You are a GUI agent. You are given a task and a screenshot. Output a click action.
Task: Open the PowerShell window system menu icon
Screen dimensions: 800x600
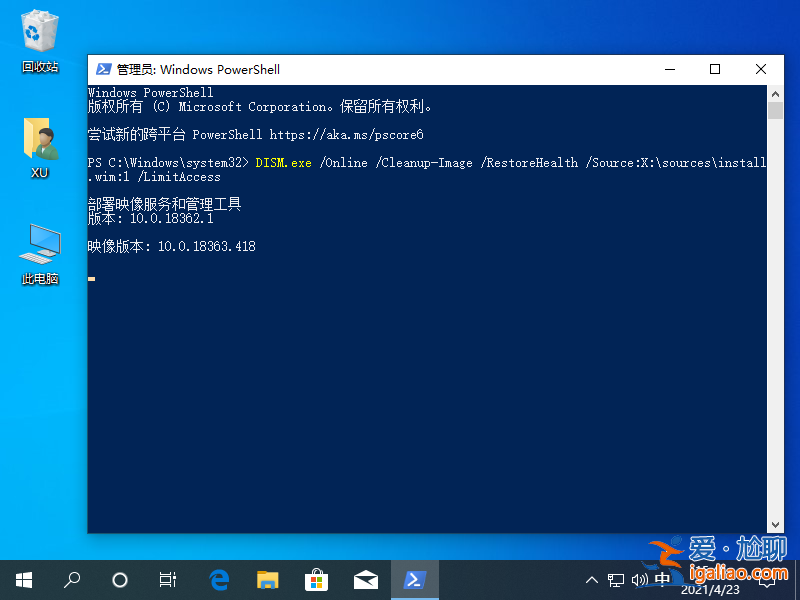tap(103, 69)
